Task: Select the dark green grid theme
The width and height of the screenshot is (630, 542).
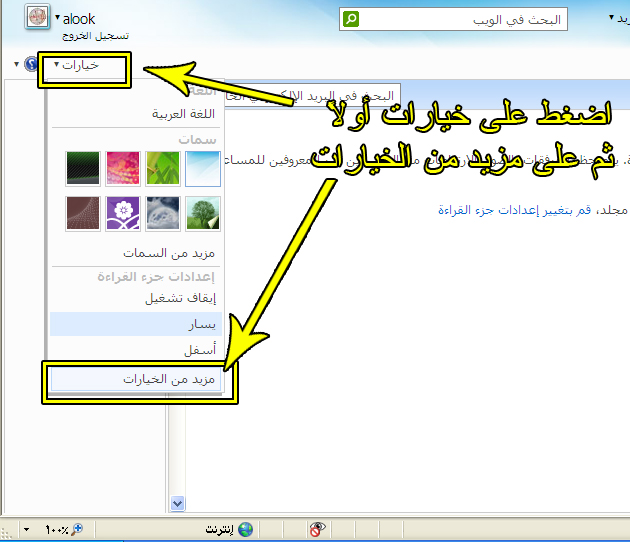Action: (83, 169)
